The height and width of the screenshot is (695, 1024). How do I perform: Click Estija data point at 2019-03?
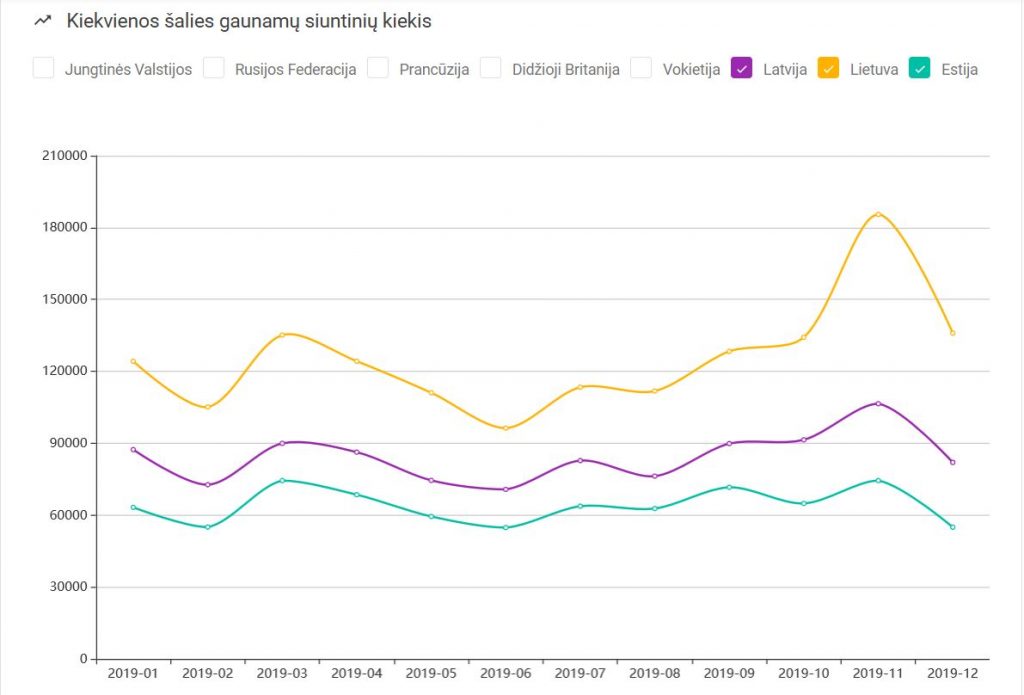(282, 480)
